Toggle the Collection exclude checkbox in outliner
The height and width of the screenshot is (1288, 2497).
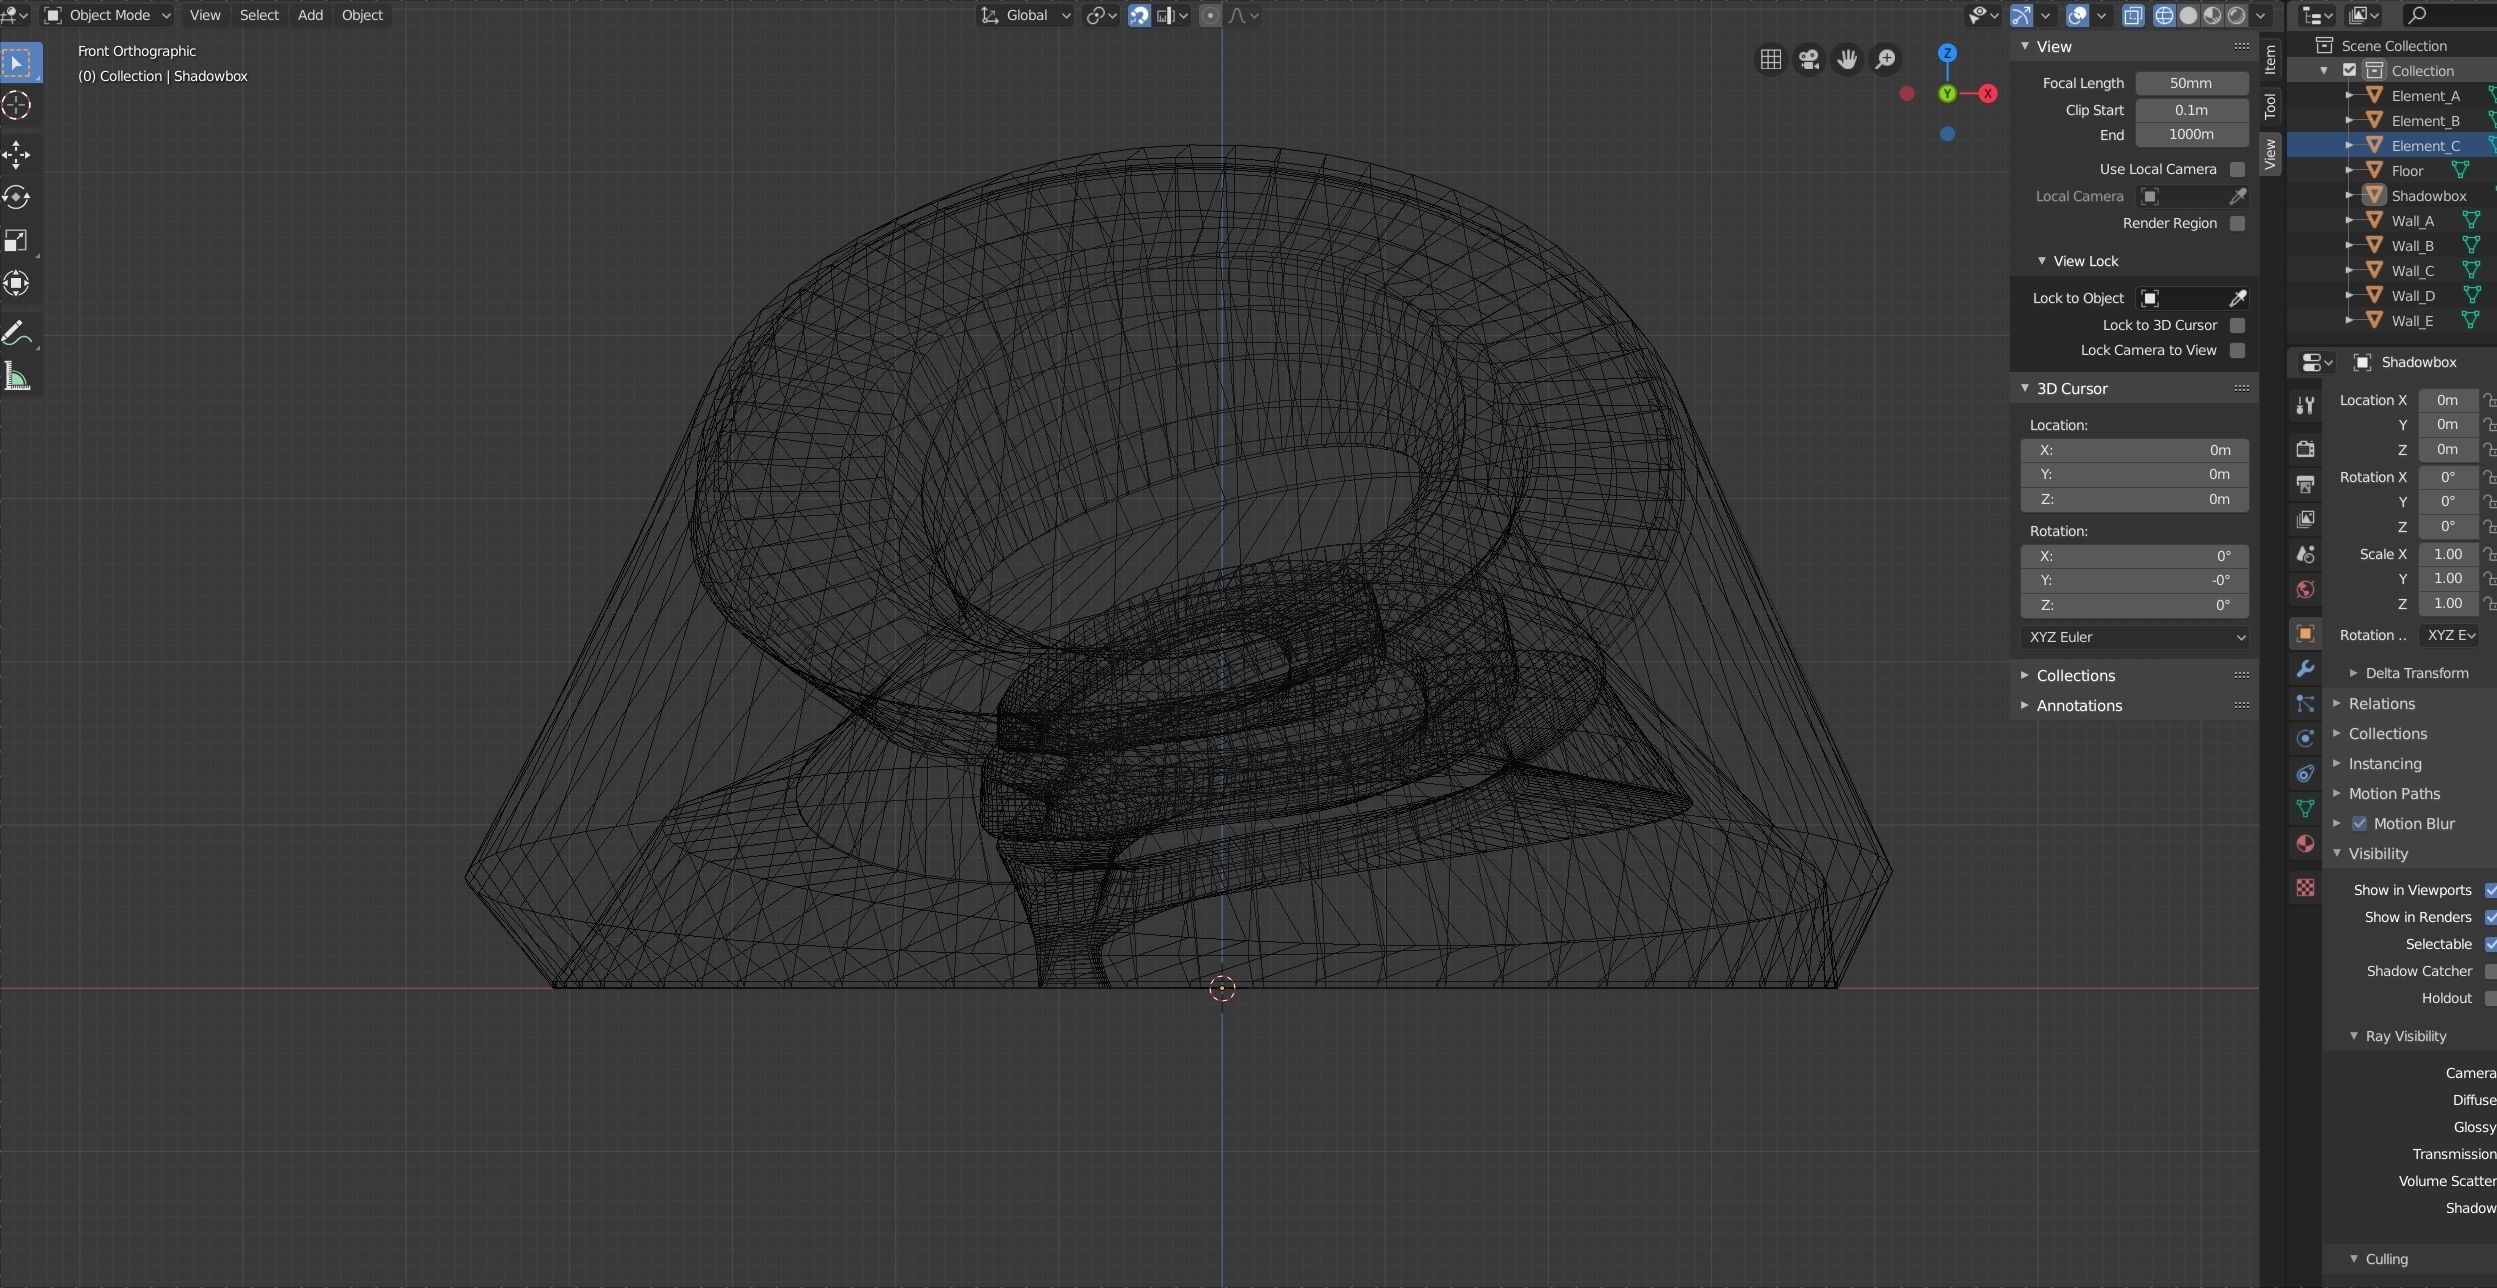coord(2349,70)
